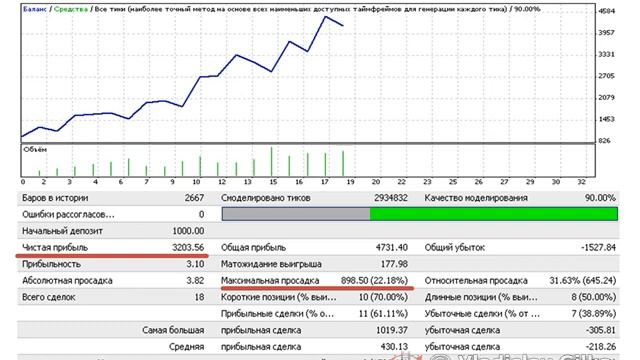Select gross profit value 4731.40
The image size is (640, 360).
coord(391,248)
